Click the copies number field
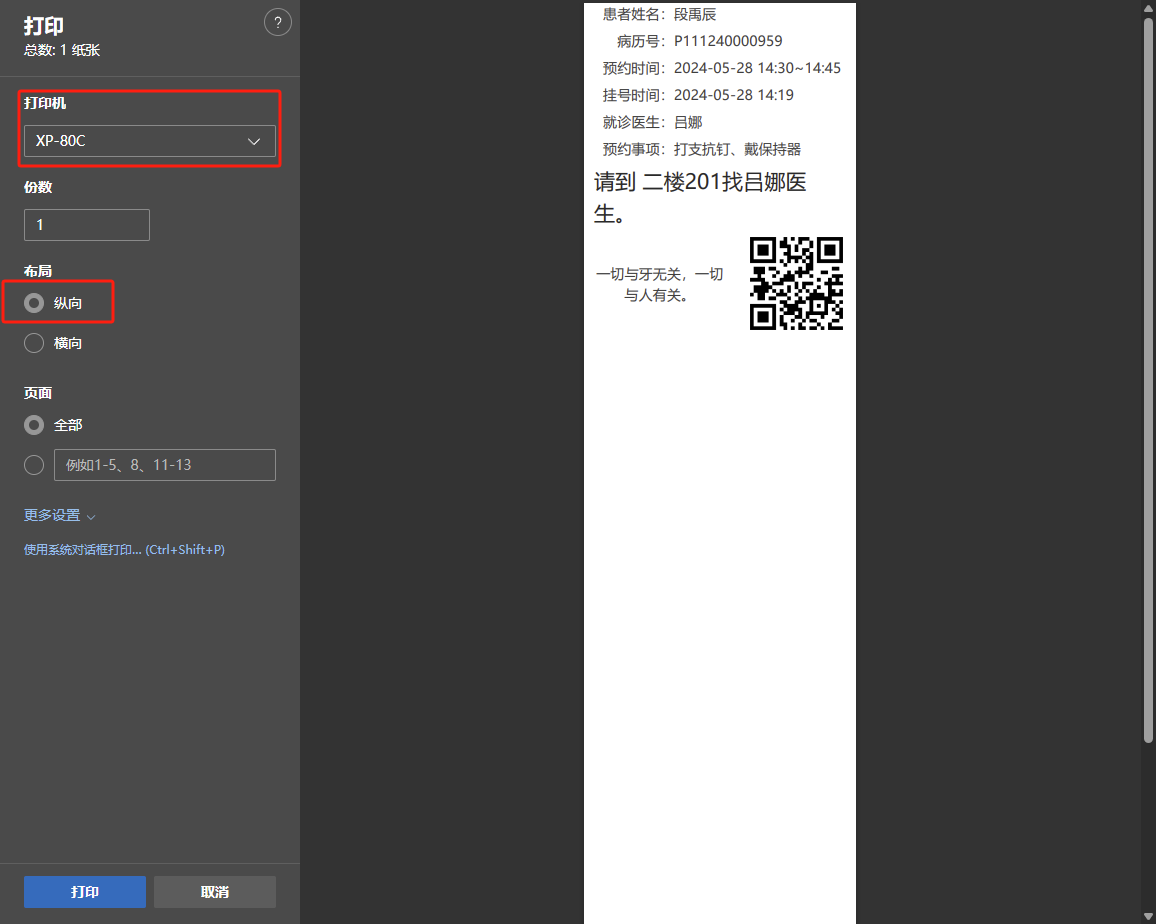Viewport: 1156px width, 924px height. [x=87, y=225]
